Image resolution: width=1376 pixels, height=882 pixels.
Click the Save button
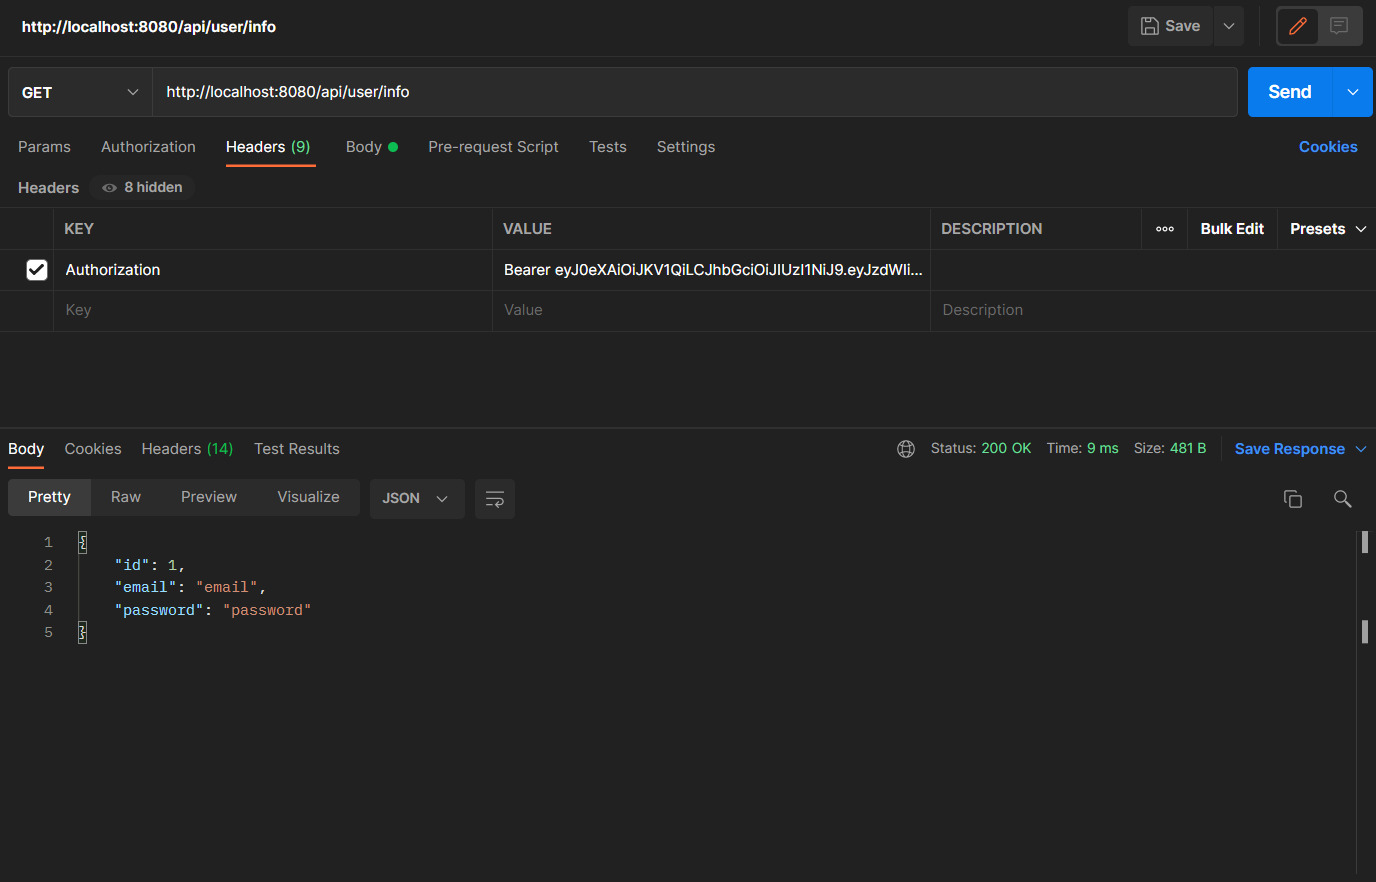pyautogui.click(x=1170, y=26)
